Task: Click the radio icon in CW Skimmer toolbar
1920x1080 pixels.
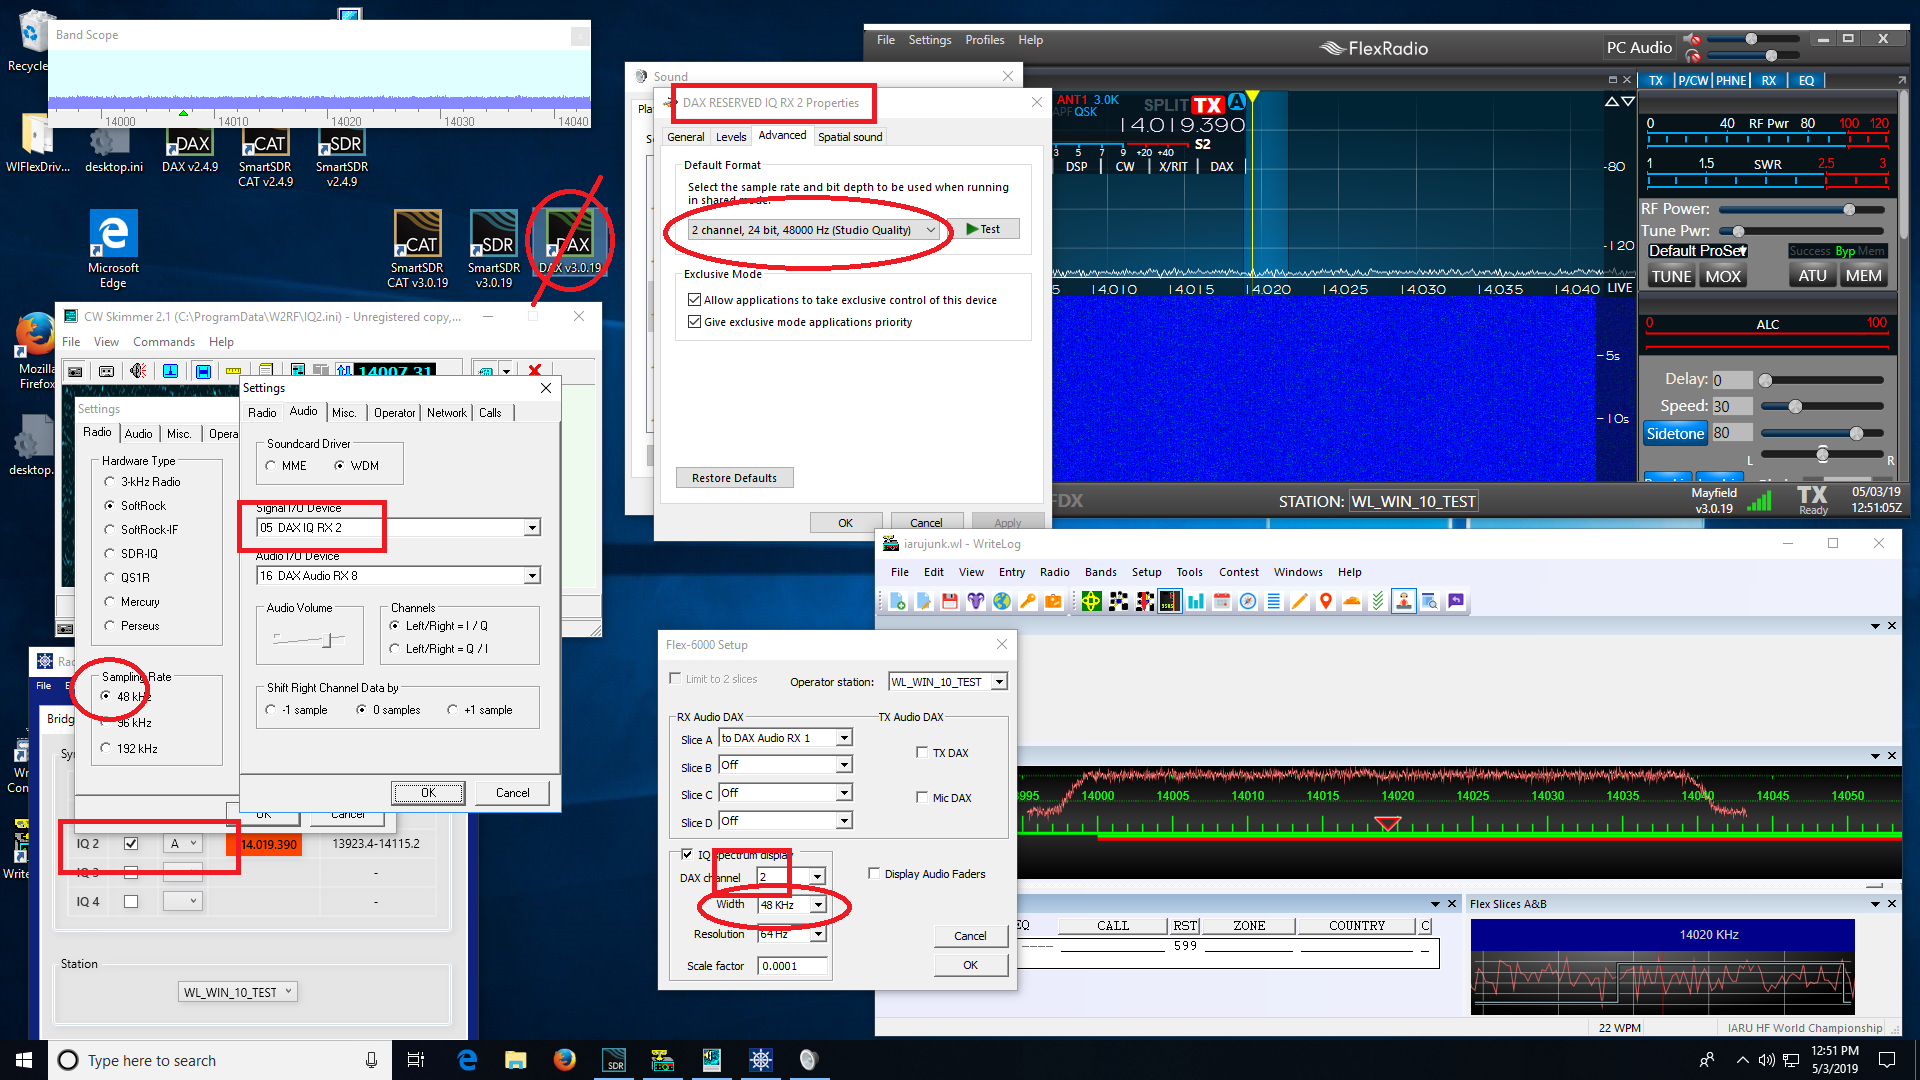Action: pyautogui.click(x=75, y=371)
